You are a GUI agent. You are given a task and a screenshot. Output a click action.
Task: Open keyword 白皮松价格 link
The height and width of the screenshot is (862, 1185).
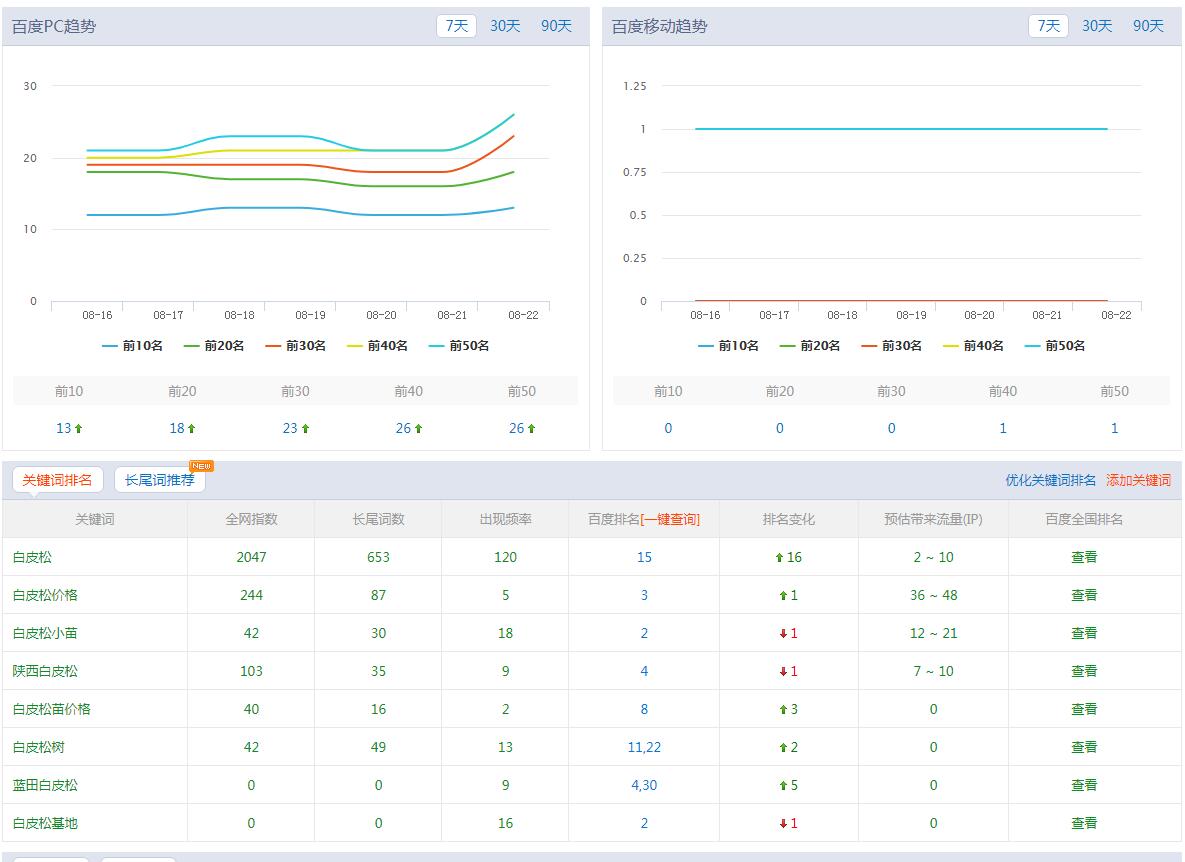coord(45,595)
